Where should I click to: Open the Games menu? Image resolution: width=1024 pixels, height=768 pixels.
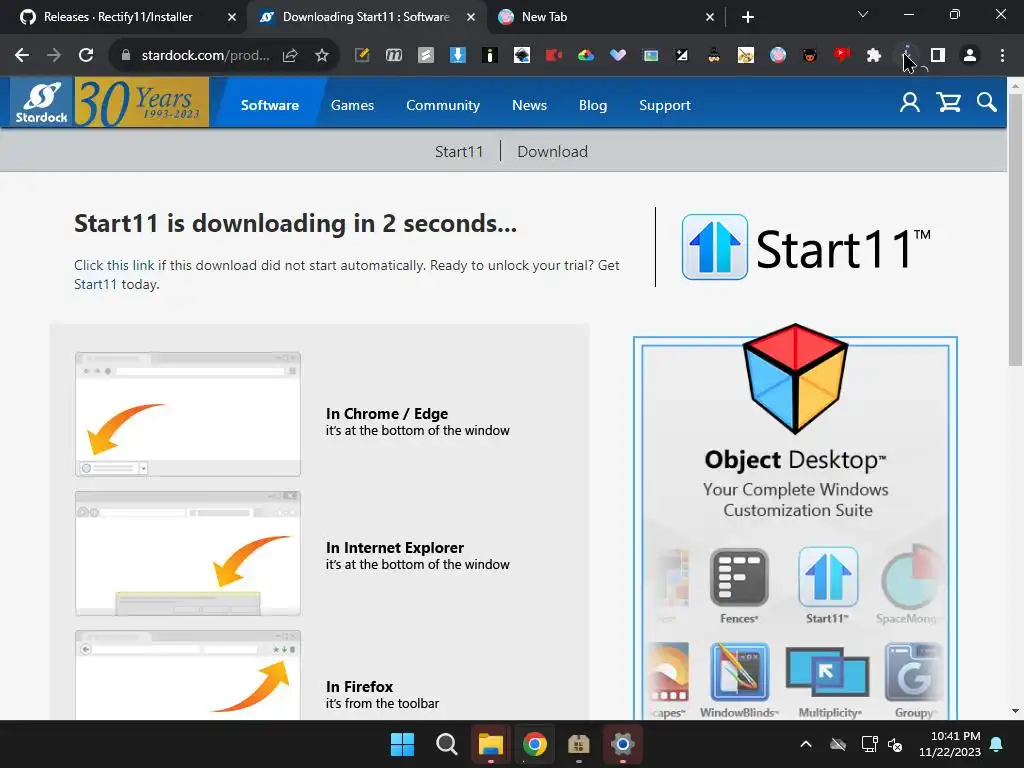pyautogui.click(x=353, y=105)
